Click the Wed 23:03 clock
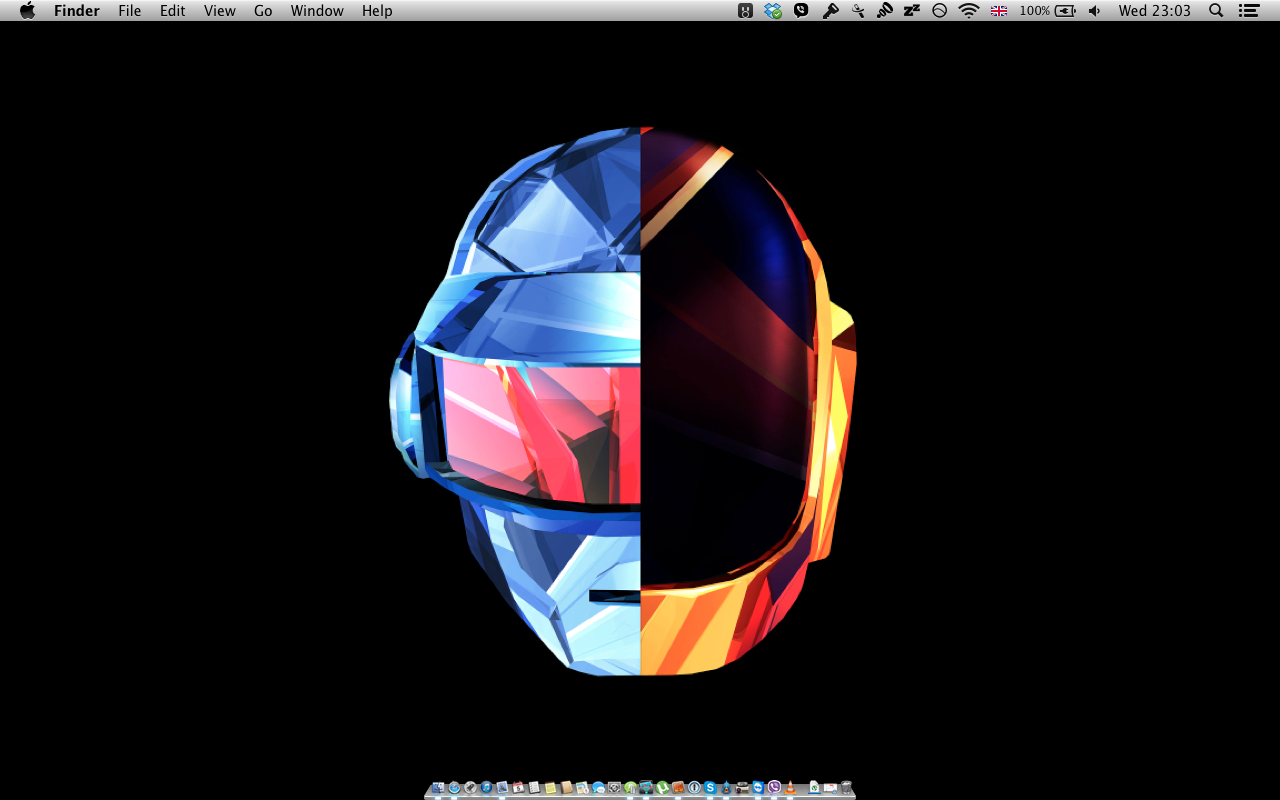The height and width of the screenshot is (800, 1280). pyautogui.click(x=1155, y=11)
